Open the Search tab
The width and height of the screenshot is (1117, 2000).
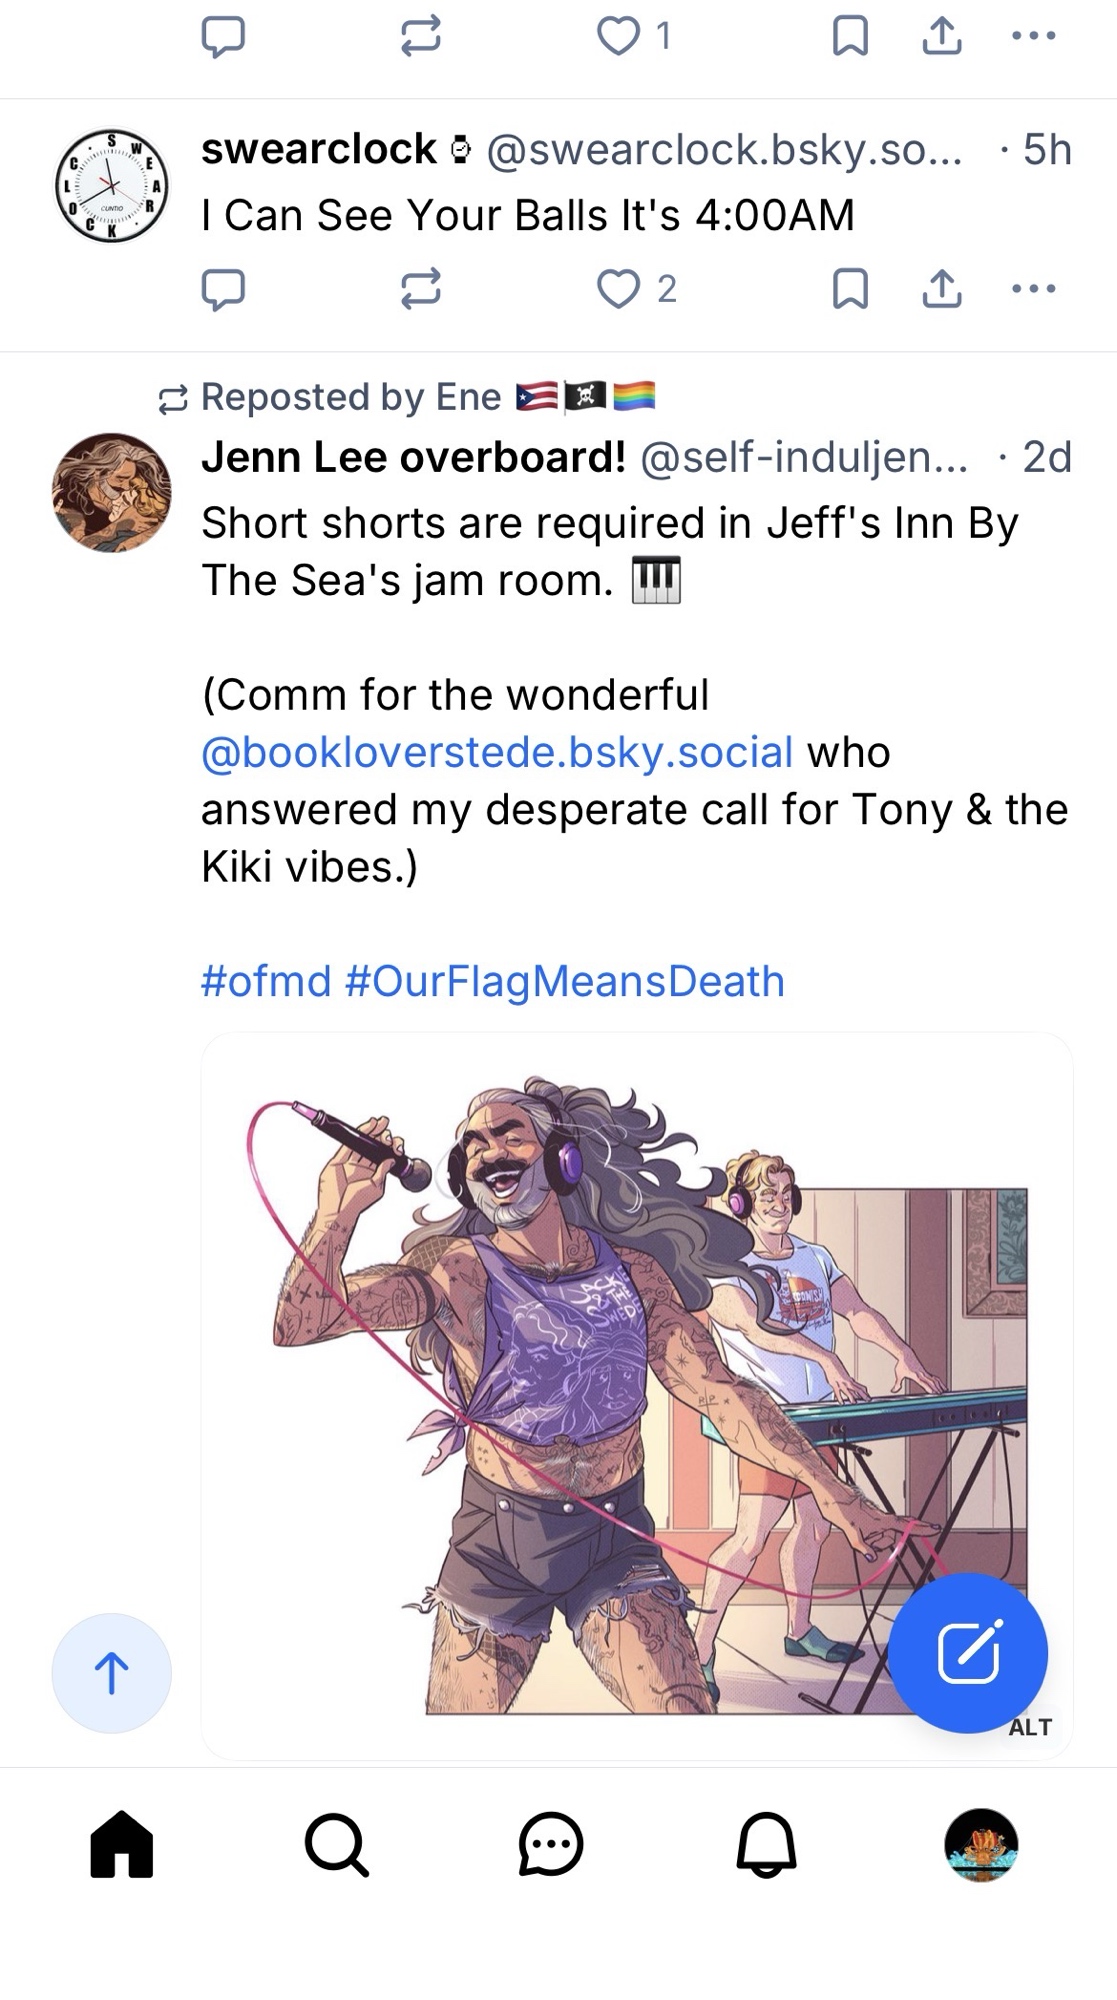tap(337, 1844)
